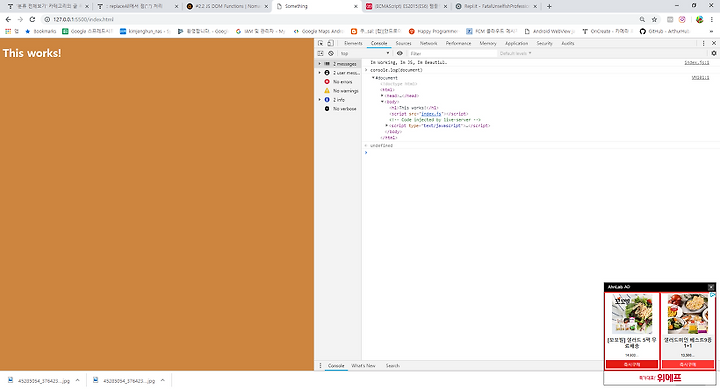Image resolution: width=720 pixels, height=389 pixels.
Task: Open the Default levels dropdown
Action: tap(515, 53)
